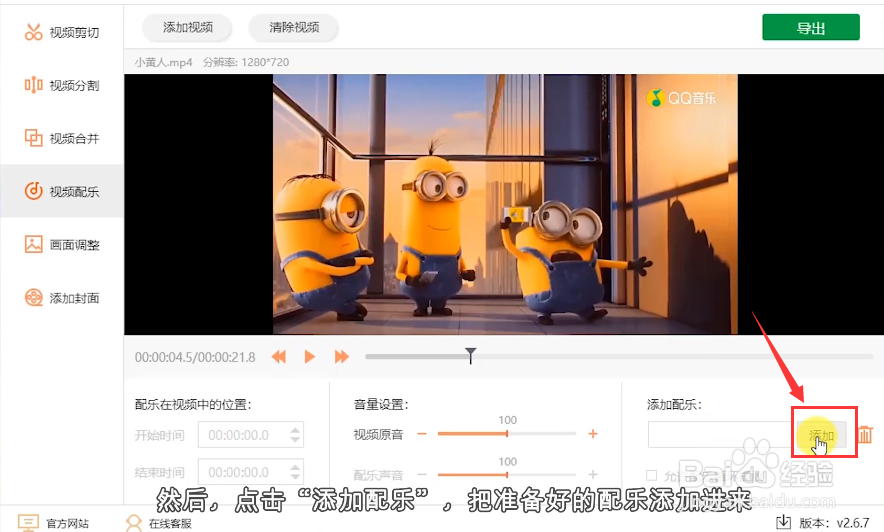This screenshot has height=532, width=884.
Task: Increase 结束时间 with the up arrow
Action: pos(295,467)
